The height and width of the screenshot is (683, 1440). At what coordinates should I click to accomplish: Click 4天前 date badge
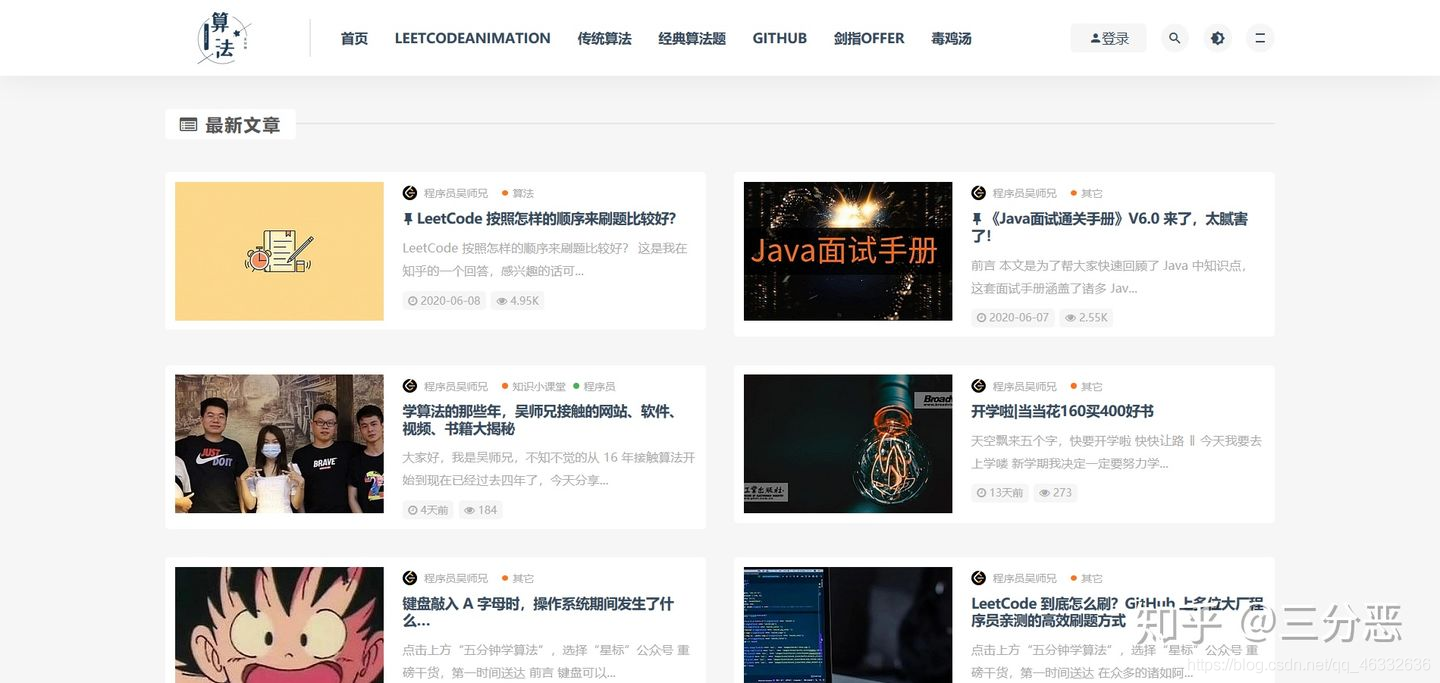click(428, 510)
